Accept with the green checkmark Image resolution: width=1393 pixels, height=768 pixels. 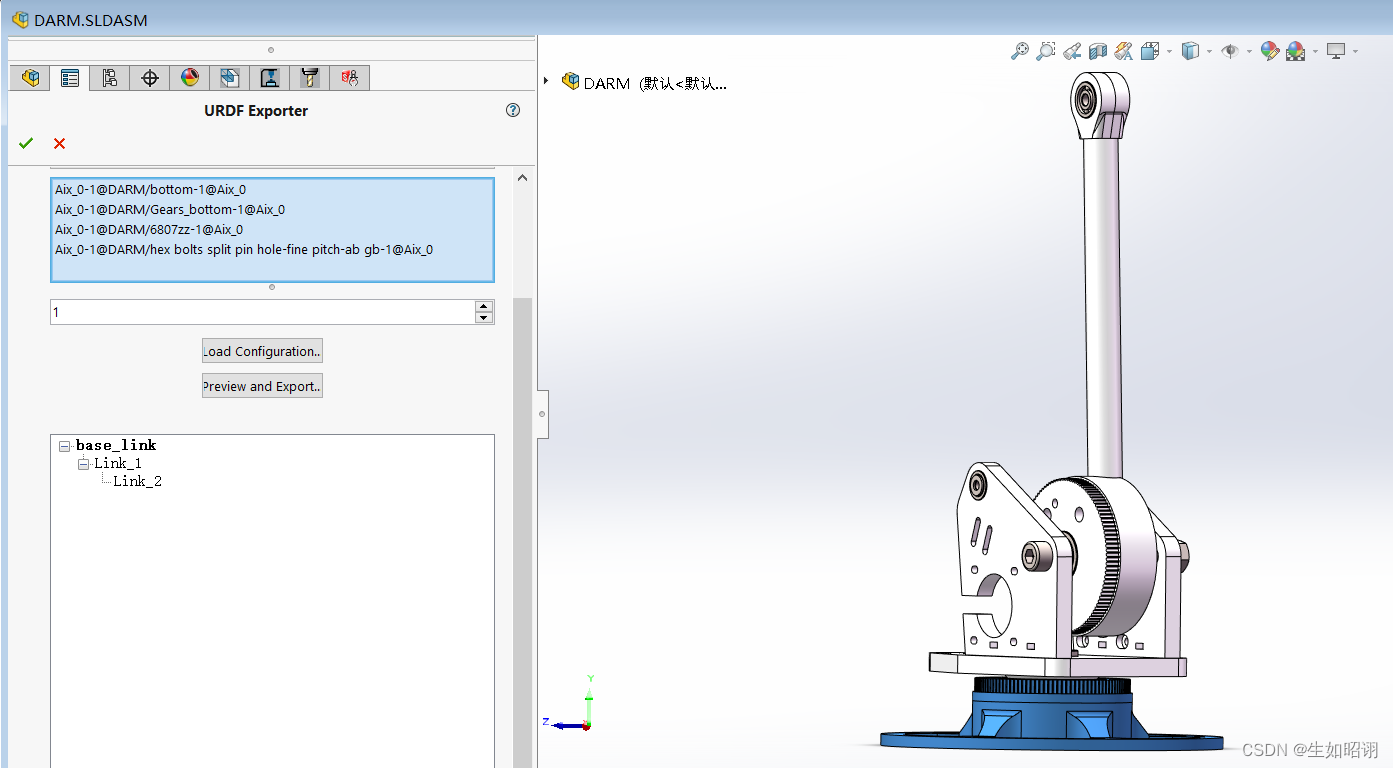(26, 143)
